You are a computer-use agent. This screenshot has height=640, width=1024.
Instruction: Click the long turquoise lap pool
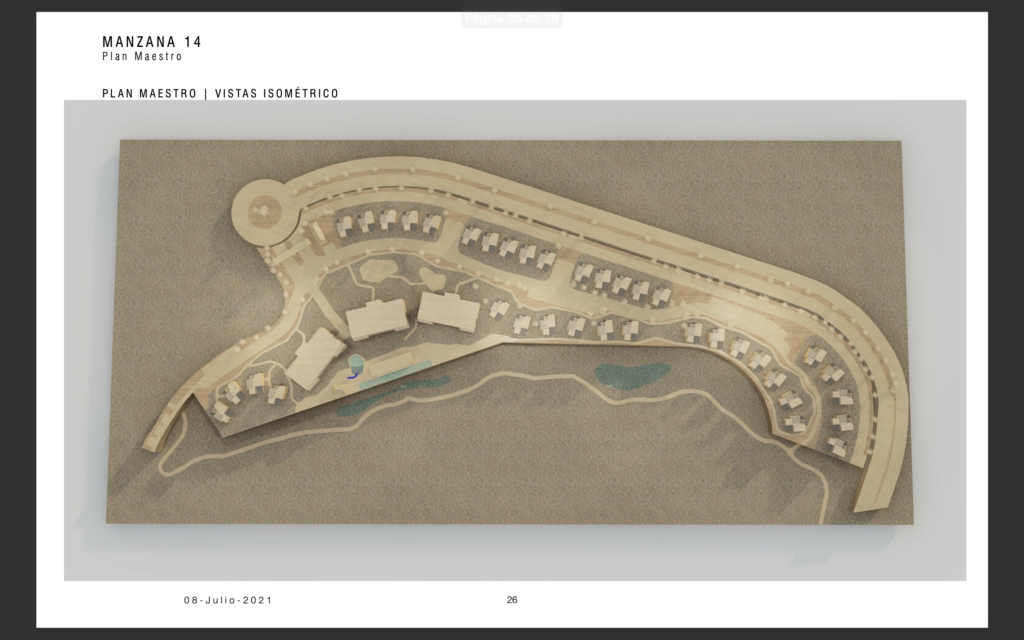click(395, 373)
